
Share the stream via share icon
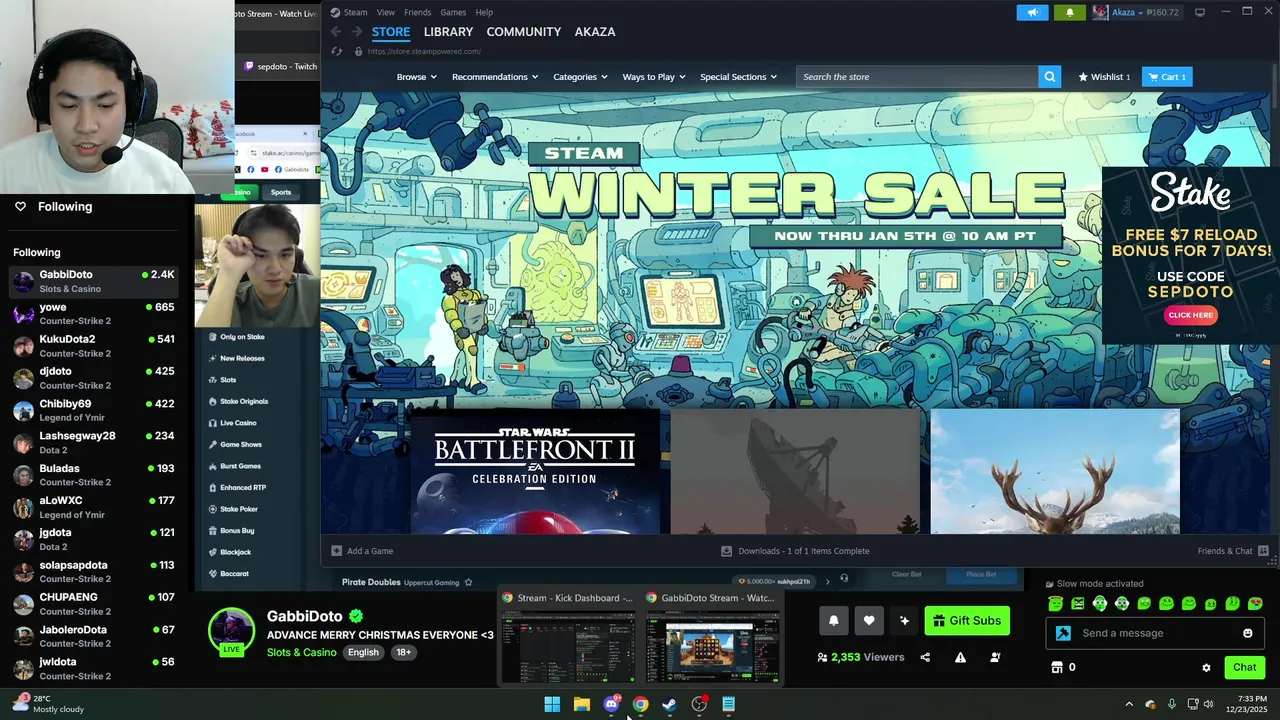click(x=925, y=657)
